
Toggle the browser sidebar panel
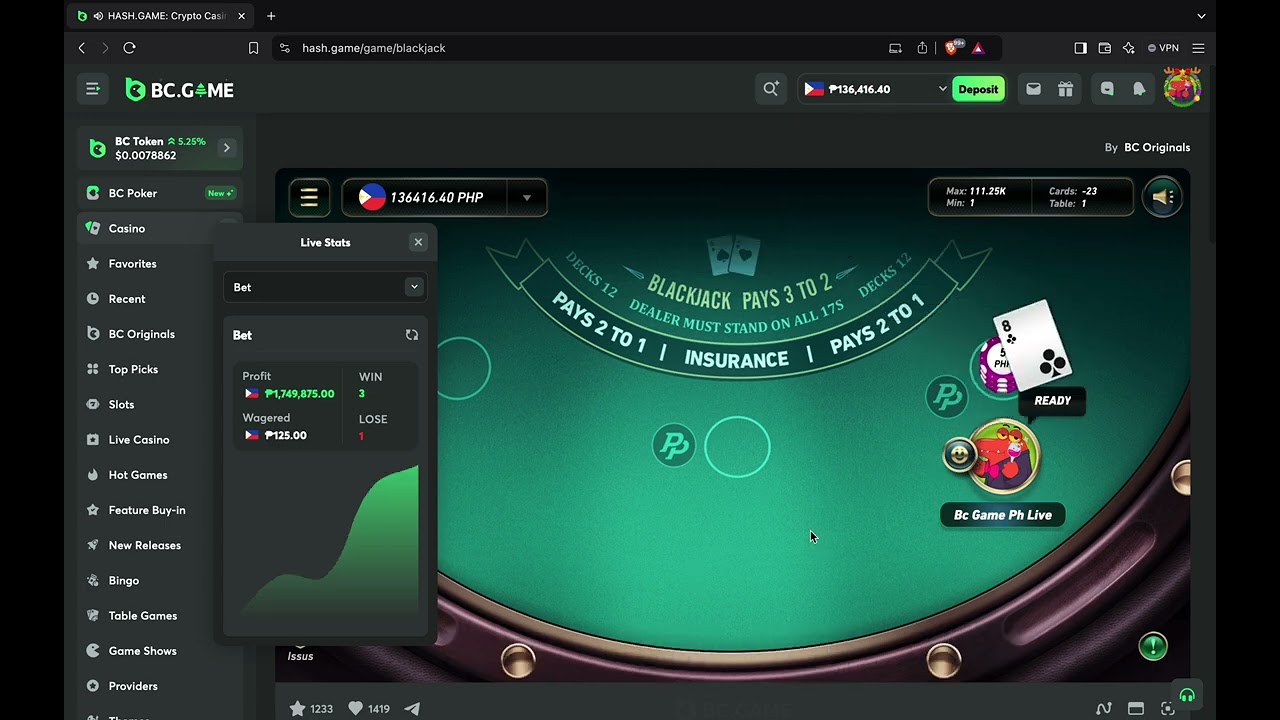click(x=1080, y=48)
